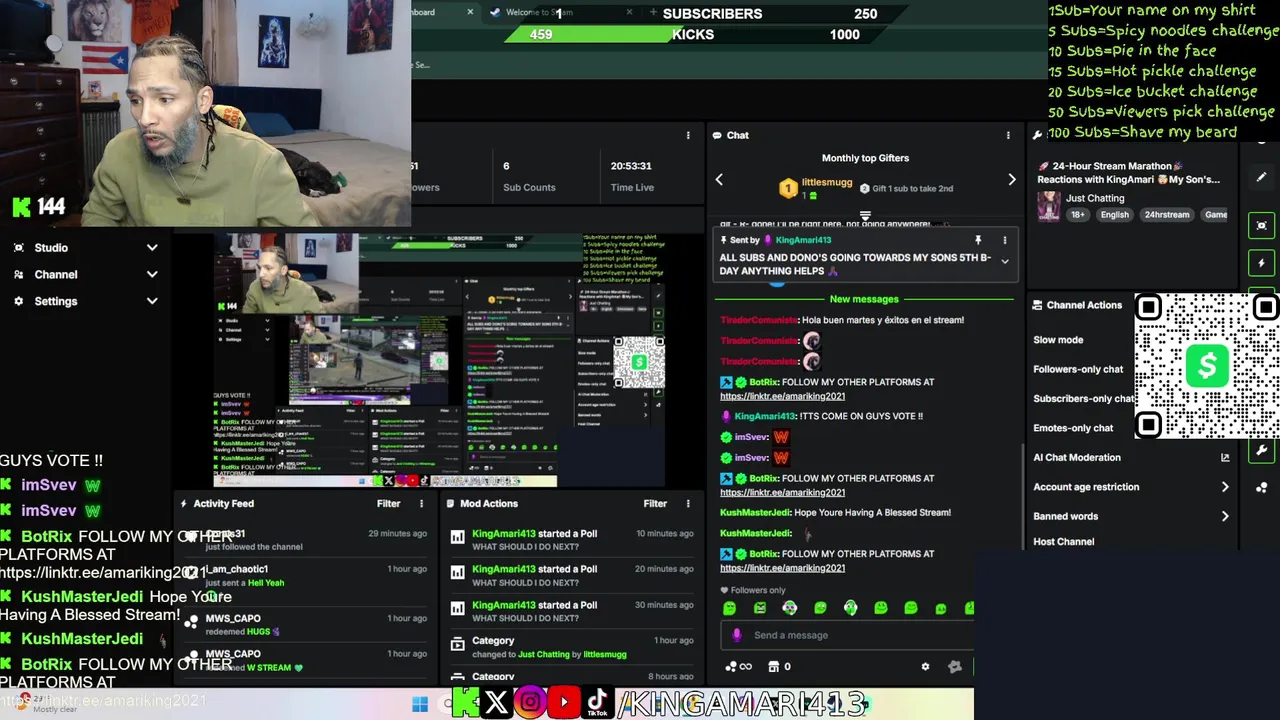This screenshot has width=1280, height=720.
Task: Click MWS_CAPO redeemed W STREAM activity entry
Action: point(305,660)
